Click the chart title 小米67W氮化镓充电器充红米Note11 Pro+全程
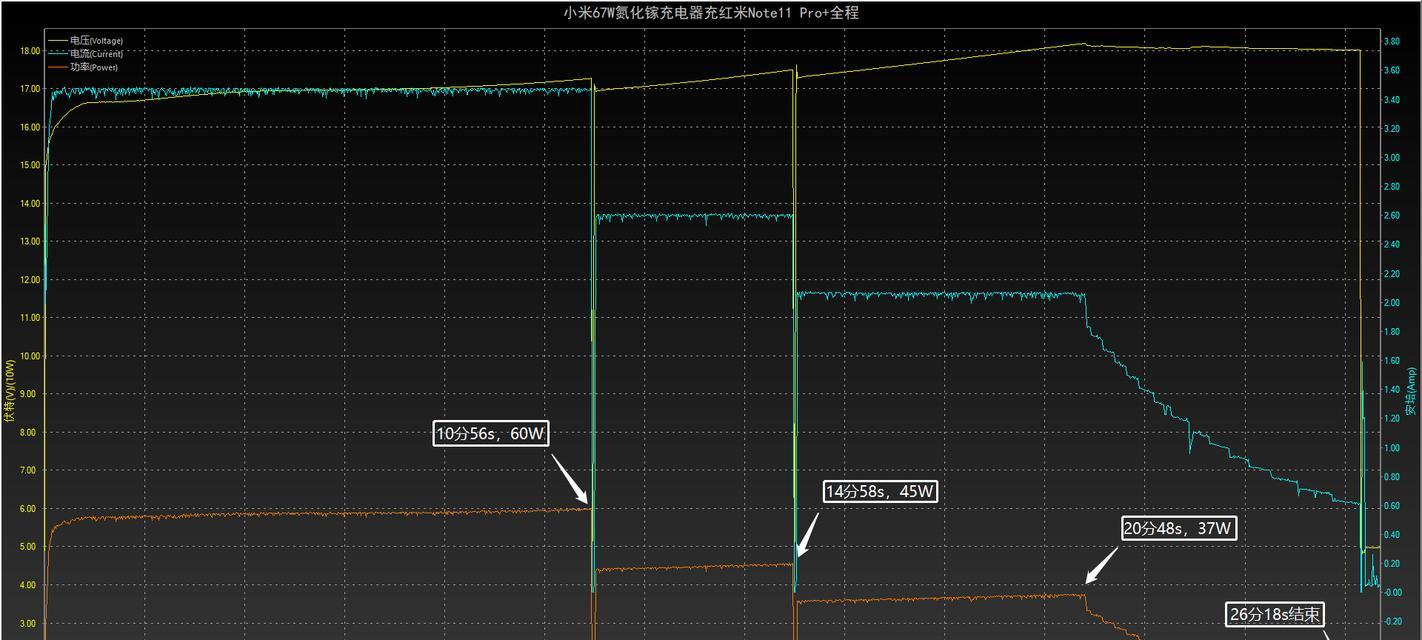The image size is (1422, 640). coord(710,13)
